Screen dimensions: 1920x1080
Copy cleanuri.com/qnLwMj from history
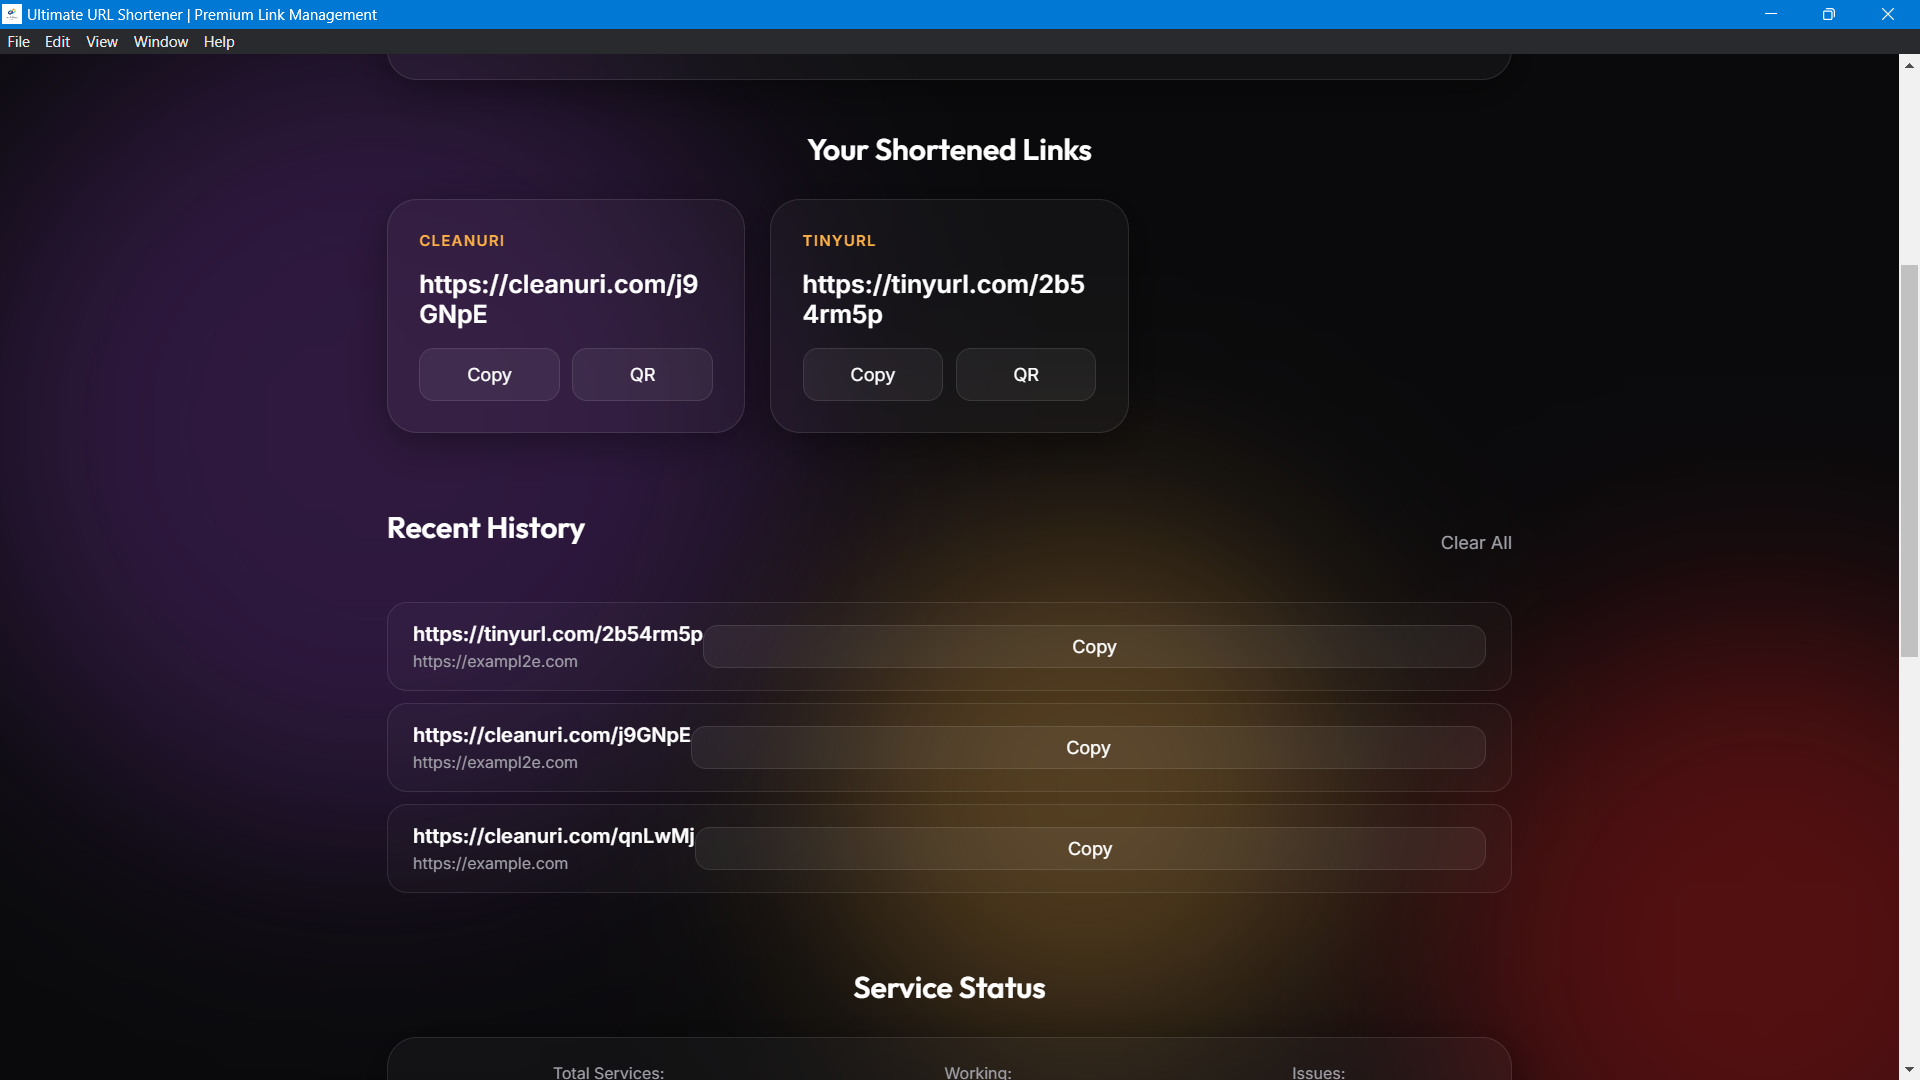[x=1089, y=849]
